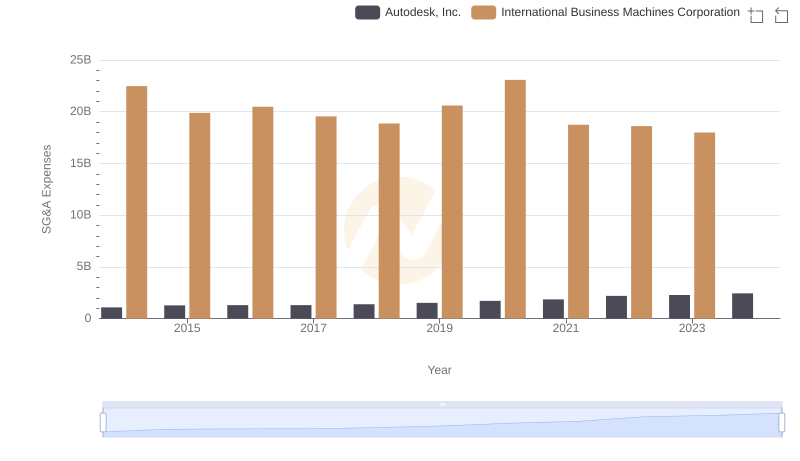Activate the zoom selection tool icon

[756, 15]
